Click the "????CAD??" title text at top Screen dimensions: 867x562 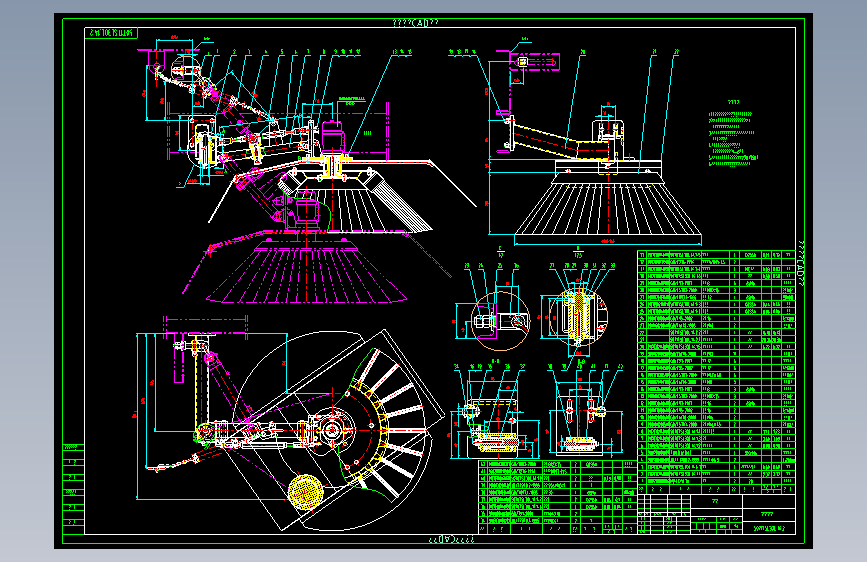point(415,23)
